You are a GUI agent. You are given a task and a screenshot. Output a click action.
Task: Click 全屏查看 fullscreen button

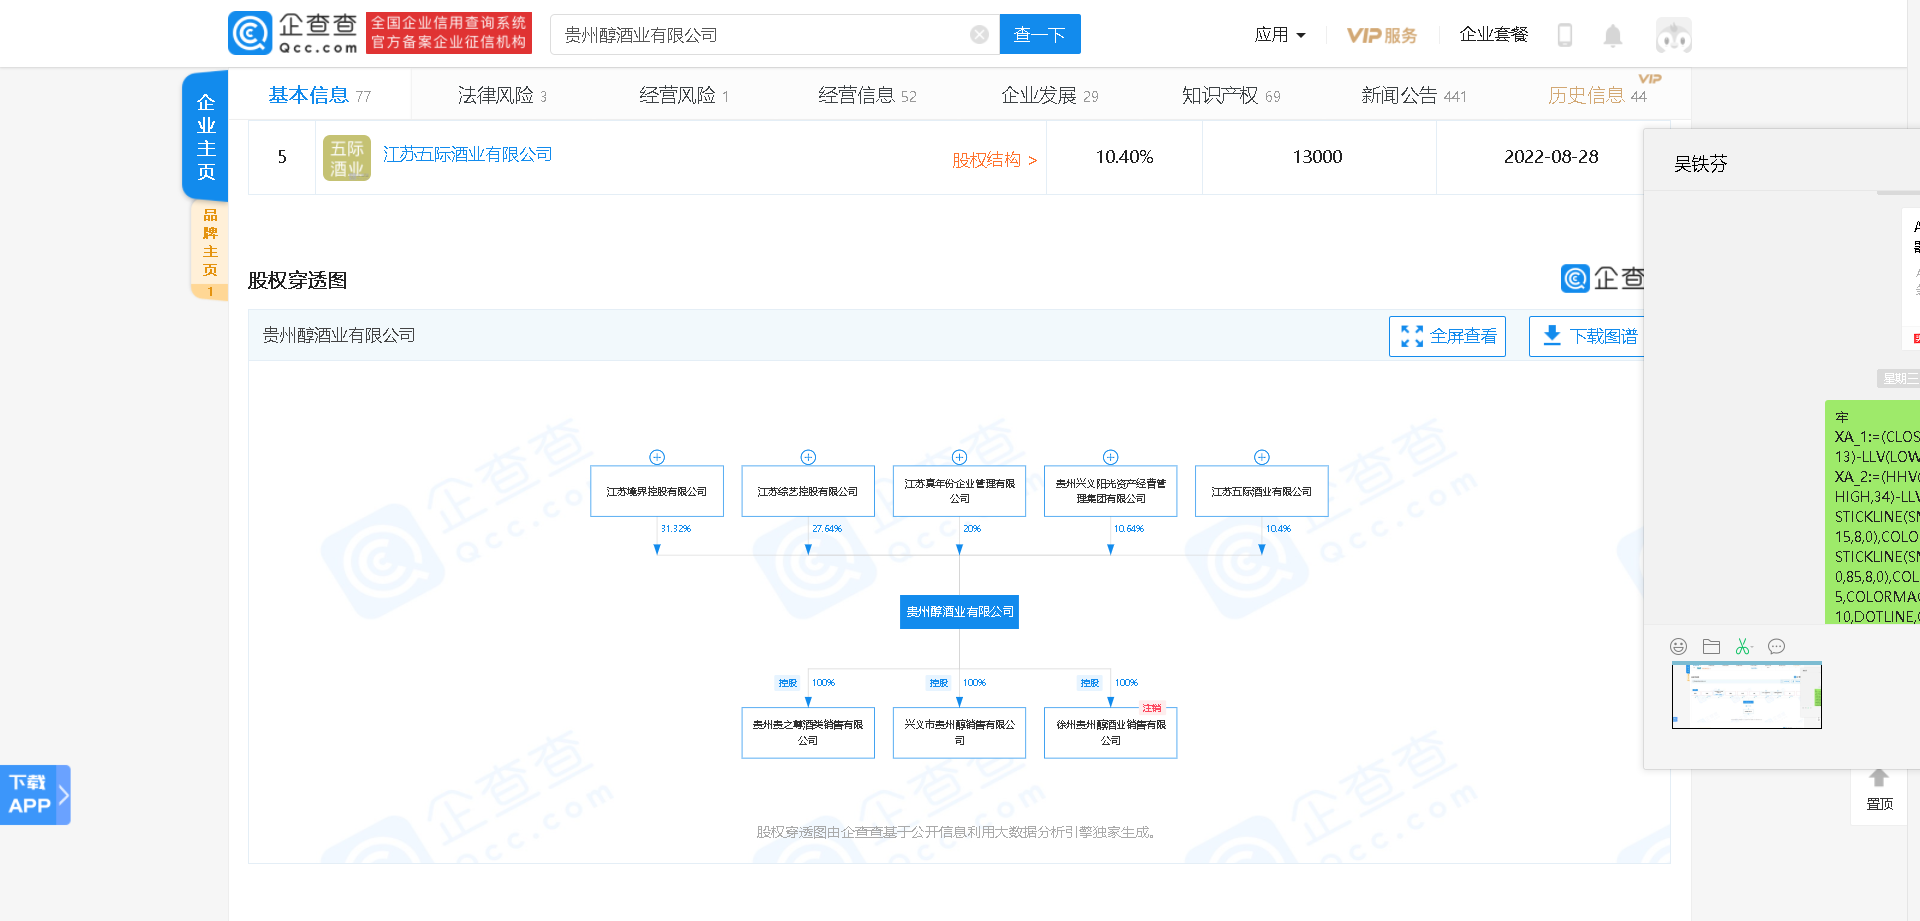pyautogui.click(x=1447, y=337)
